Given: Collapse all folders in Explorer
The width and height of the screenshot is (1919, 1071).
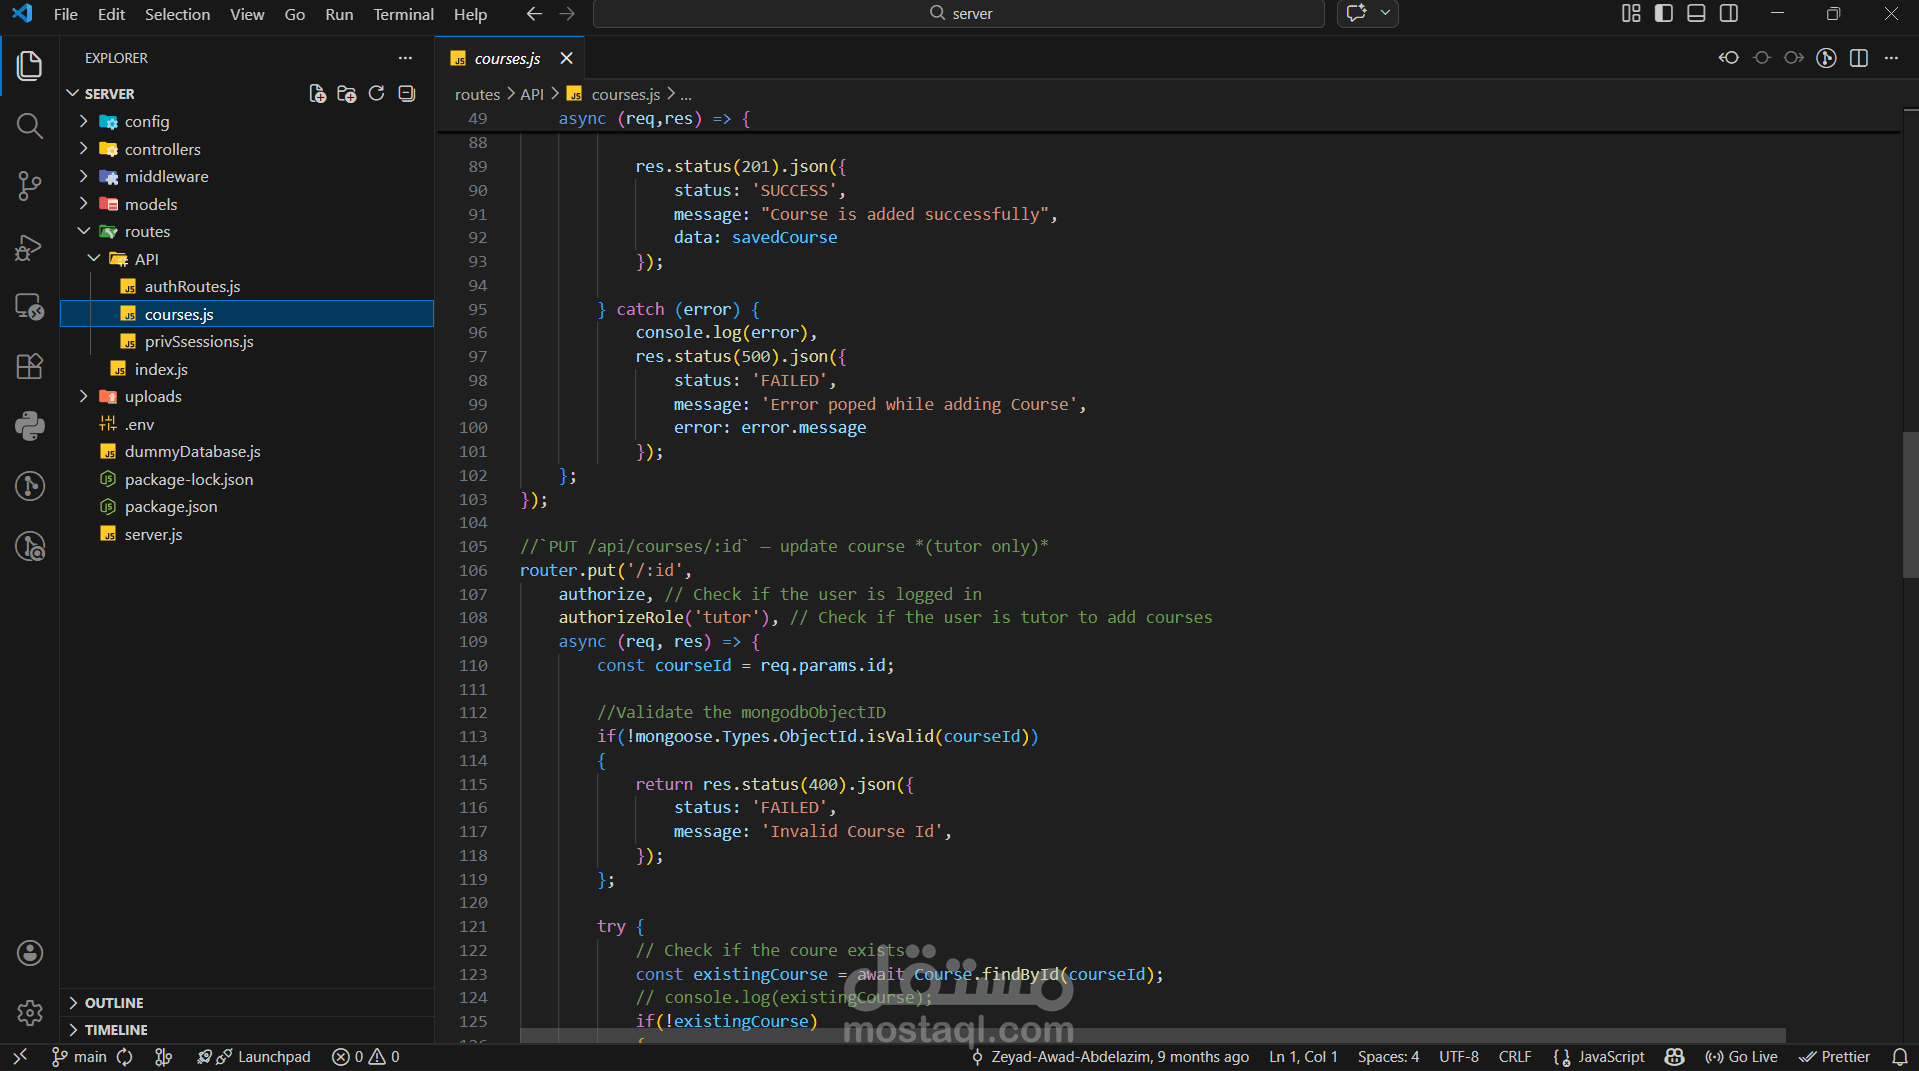Looking at the screenshot, I should point(406,93).
